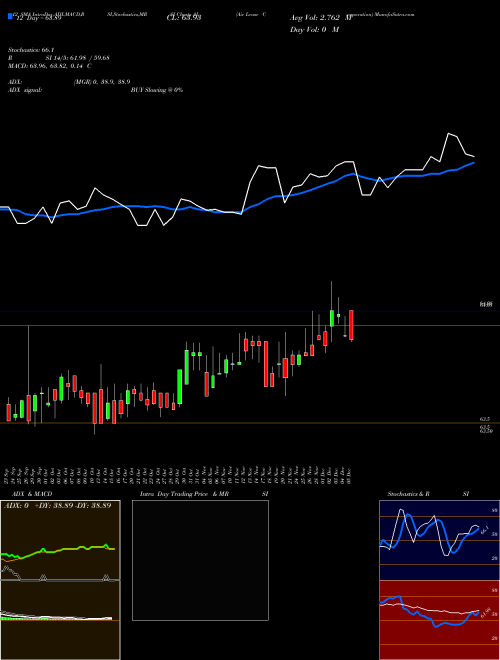Viewport: 500px width, 660px height.
Task: Click the white price line peak on upper chart
Action: [449, 134]
